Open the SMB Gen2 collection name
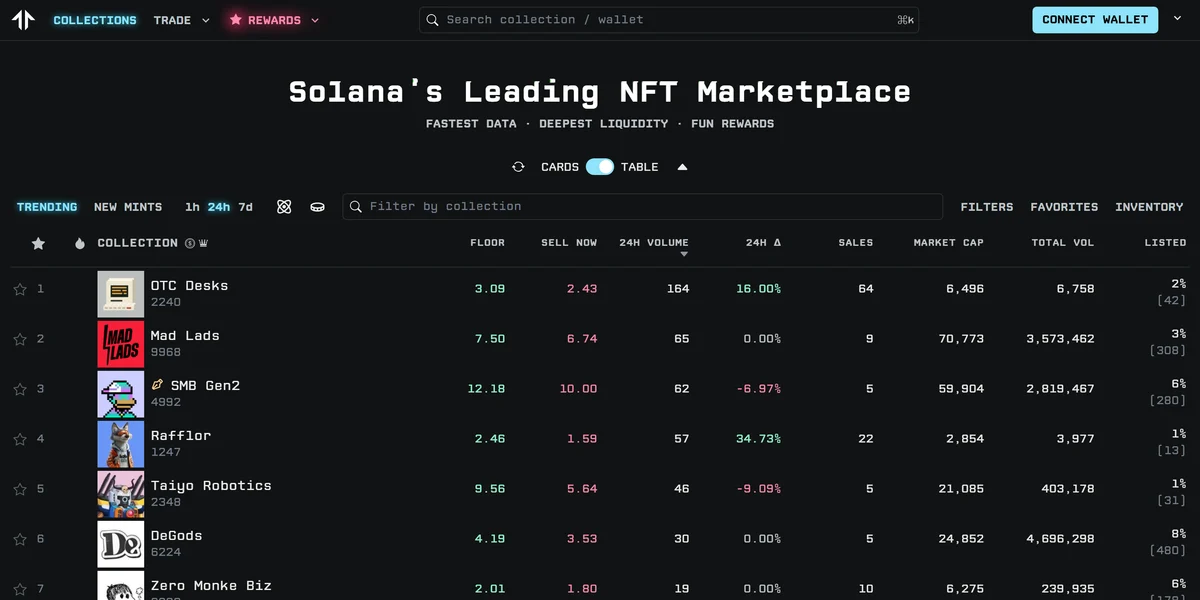 205,386
